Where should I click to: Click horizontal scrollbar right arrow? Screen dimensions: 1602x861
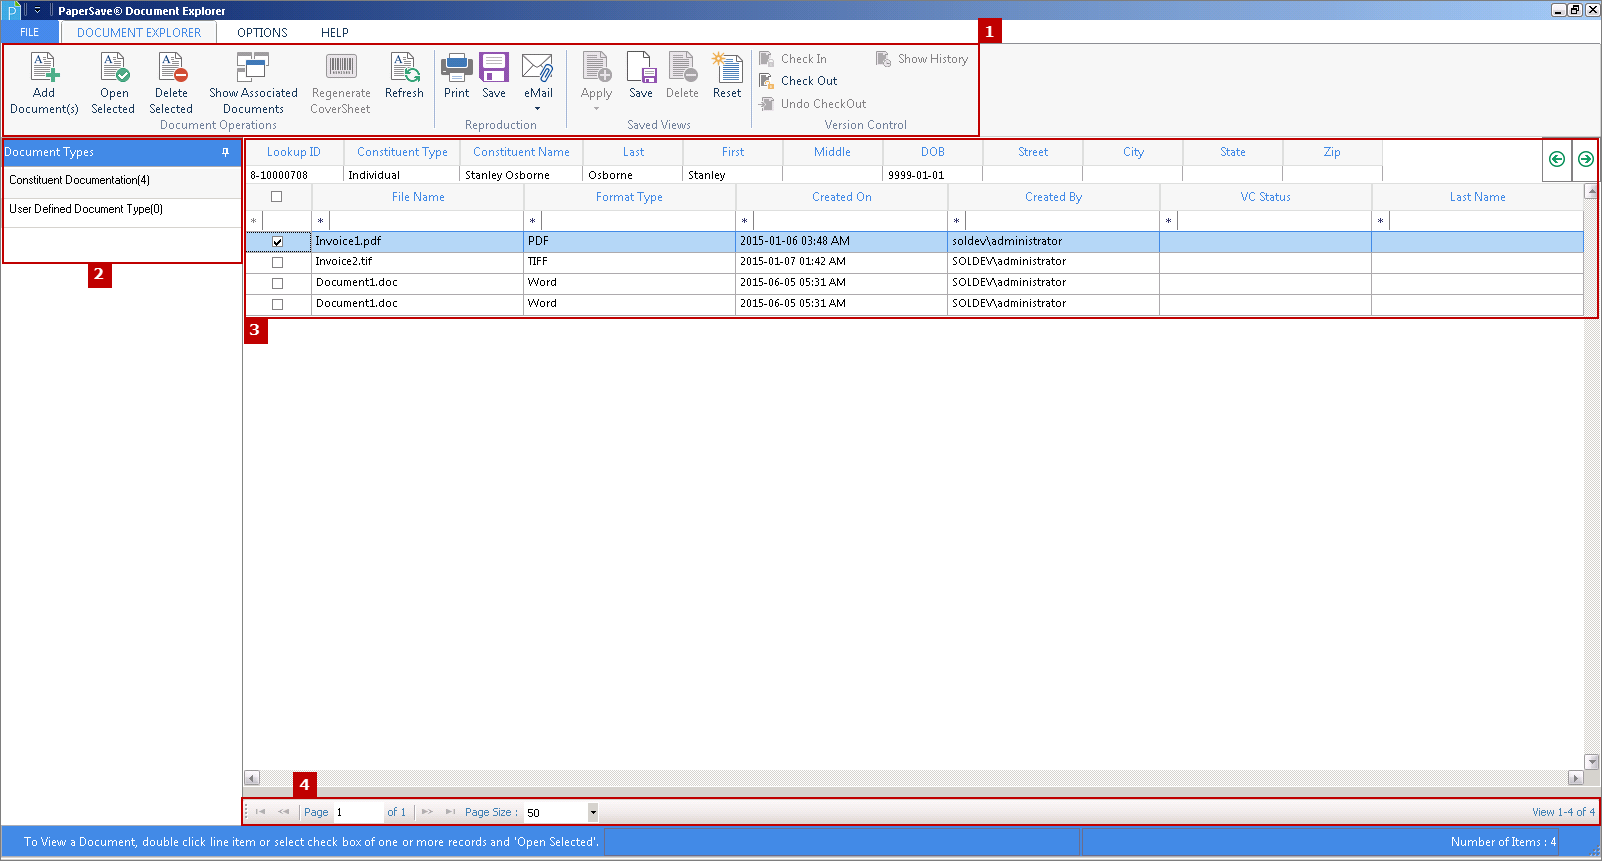click(x=1576, y=778)
